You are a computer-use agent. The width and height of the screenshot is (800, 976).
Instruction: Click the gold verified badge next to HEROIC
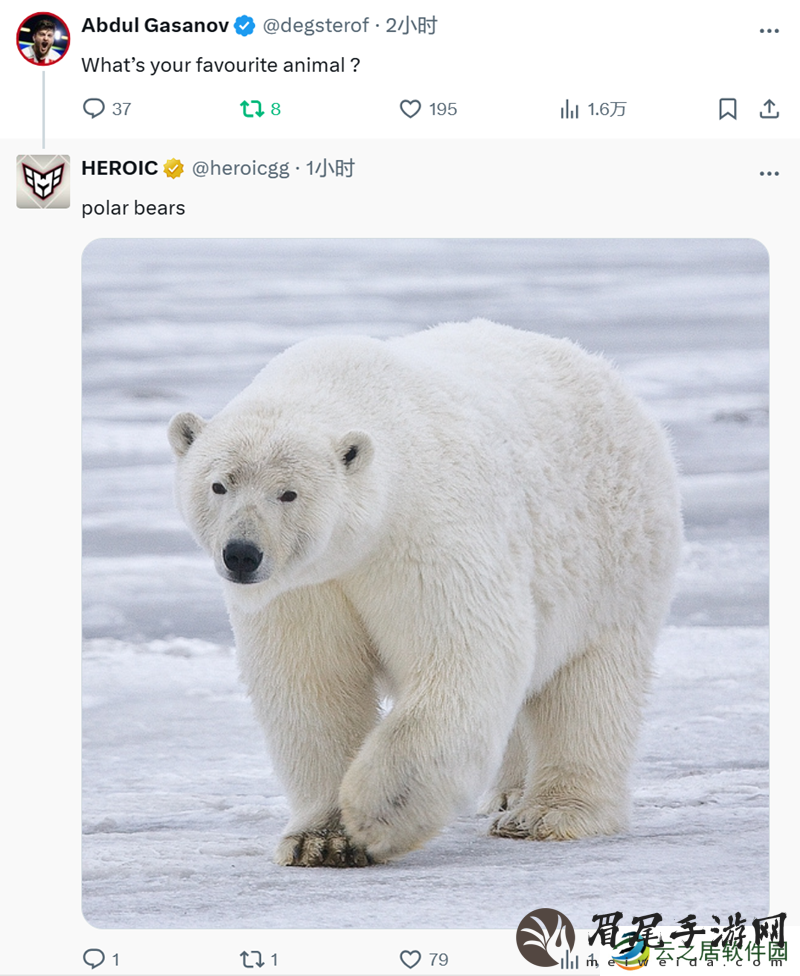174,169
